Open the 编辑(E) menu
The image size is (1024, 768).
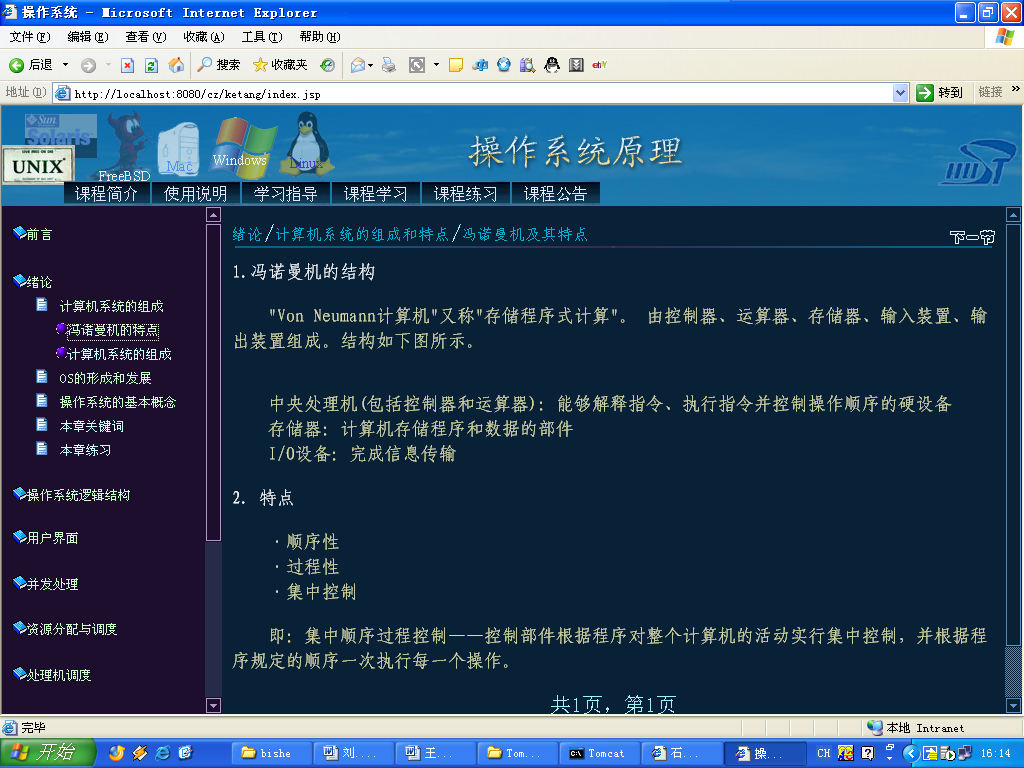(x=88, y=37)
